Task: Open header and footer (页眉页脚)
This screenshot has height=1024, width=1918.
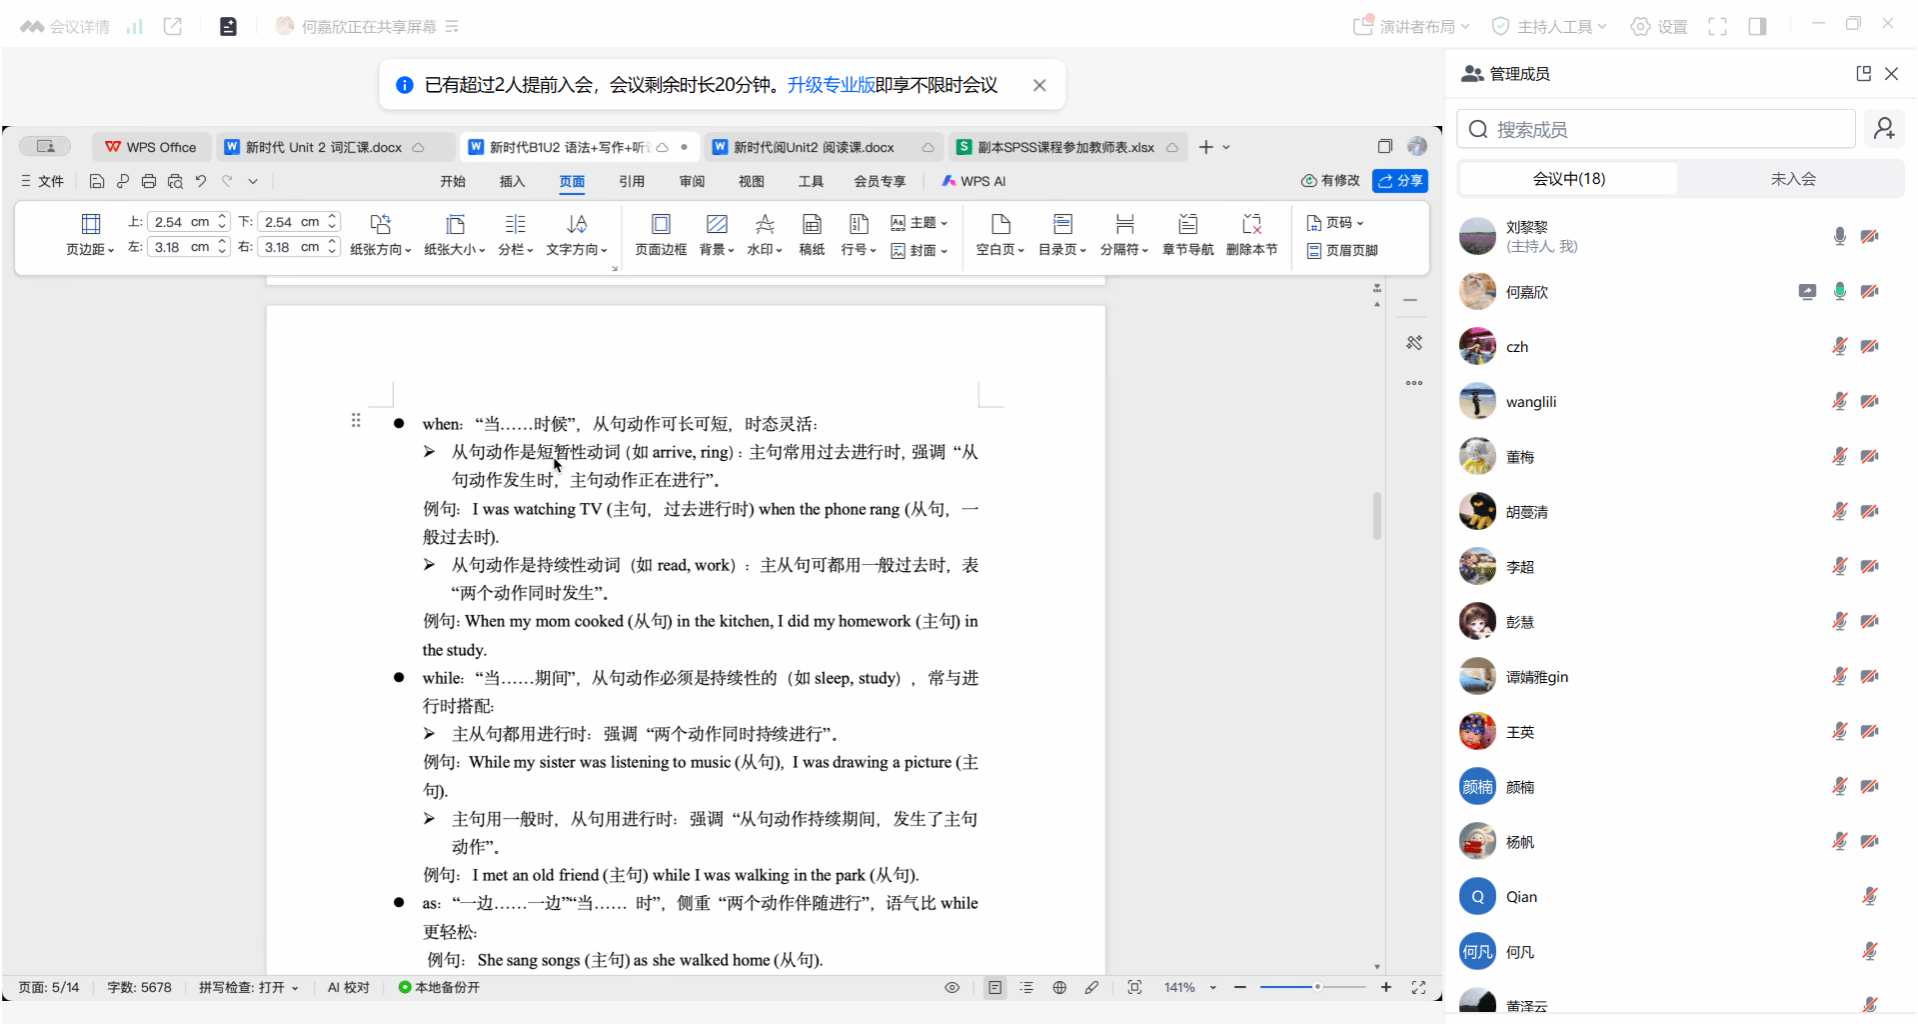Action: click(x=1342, y=251)
